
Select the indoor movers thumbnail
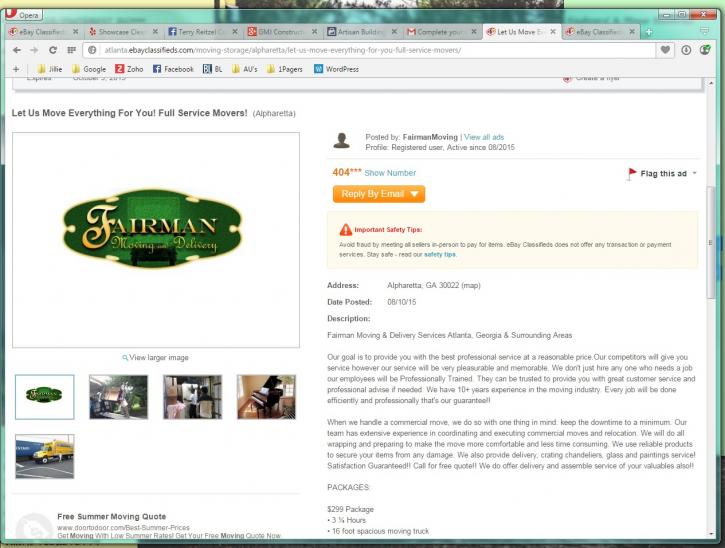tap(192, 397)
